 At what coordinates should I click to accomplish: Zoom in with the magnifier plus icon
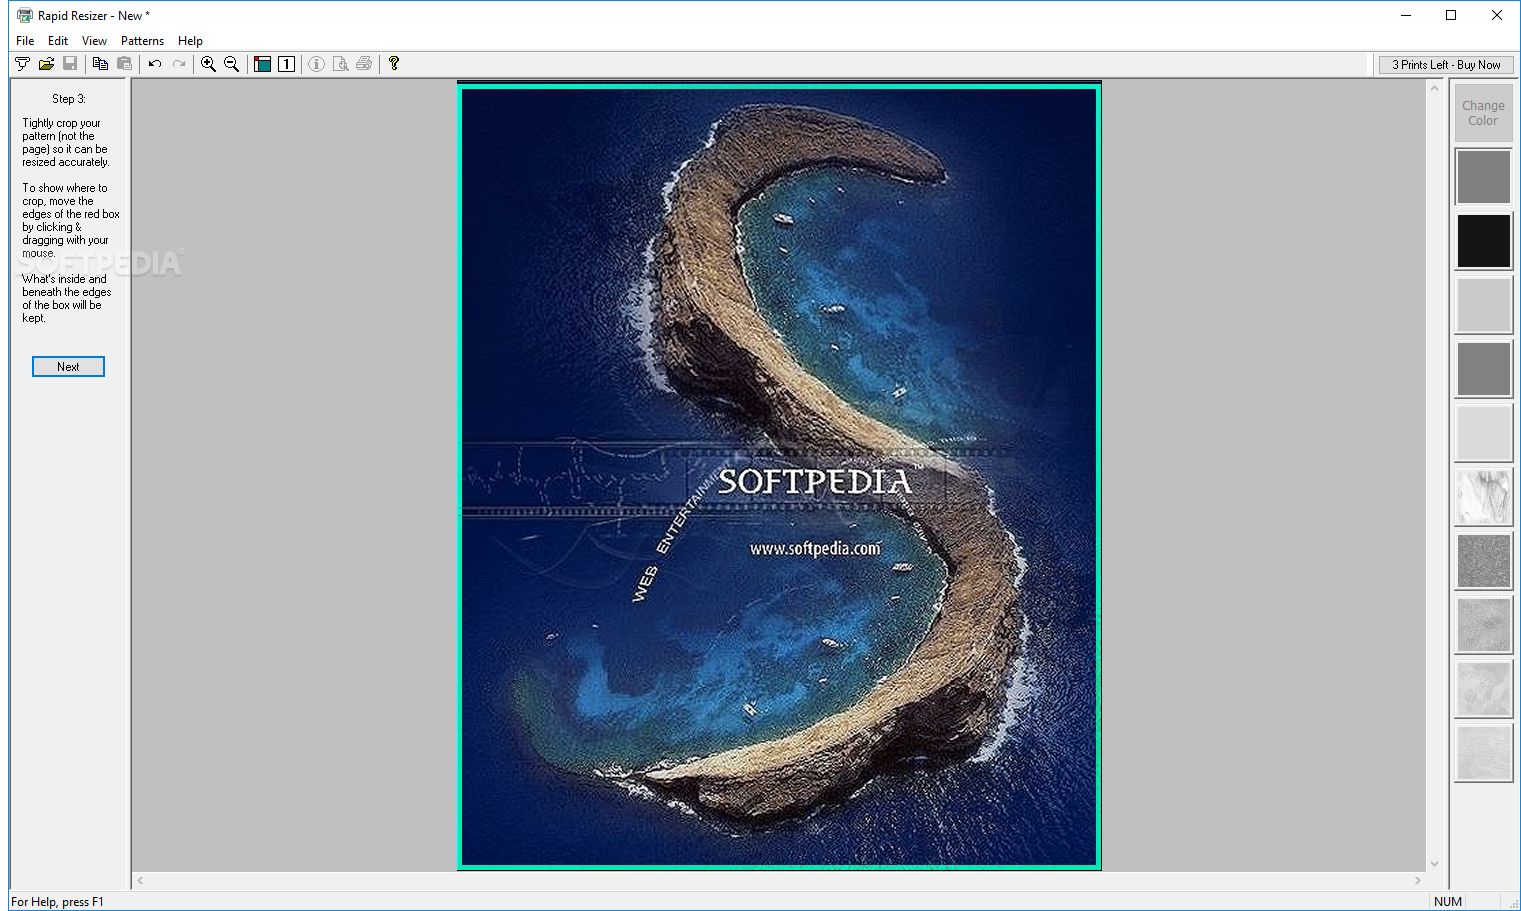pyautogui.click(x=208, y=64)
